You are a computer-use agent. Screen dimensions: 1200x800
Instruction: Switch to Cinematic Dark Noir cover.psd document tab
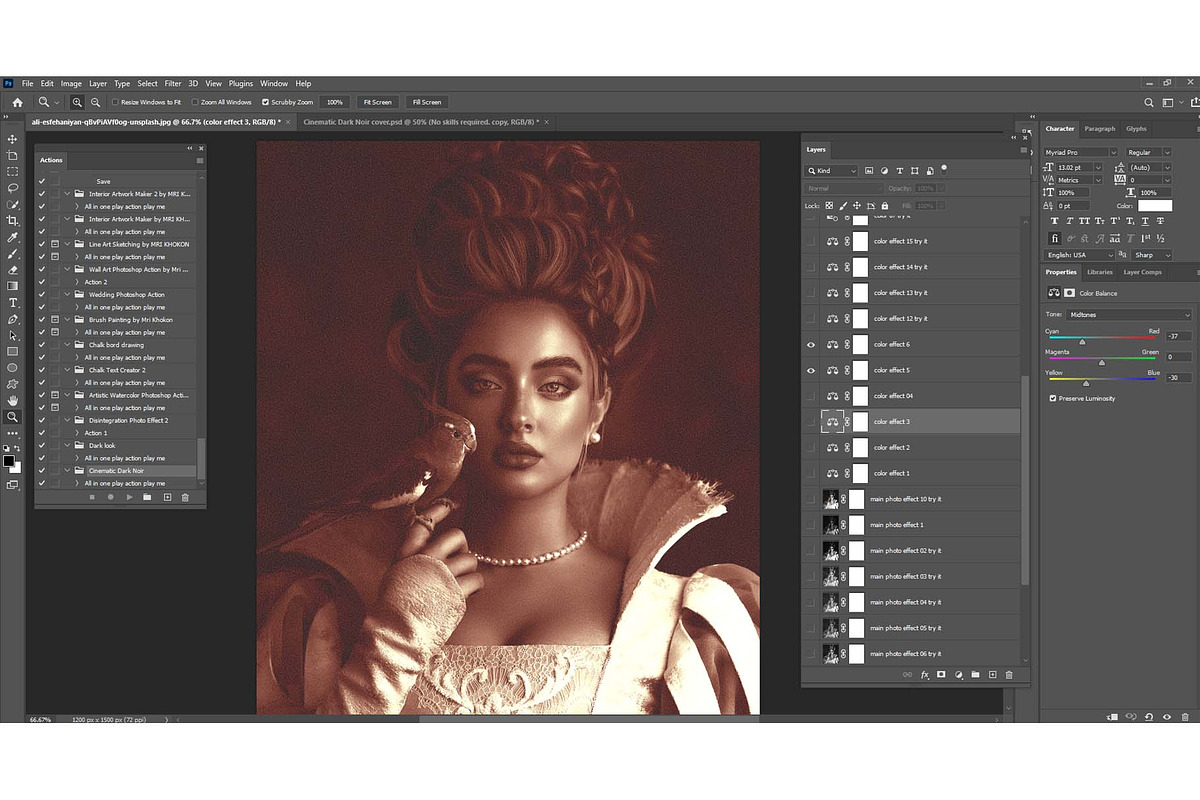coord(420,122)
